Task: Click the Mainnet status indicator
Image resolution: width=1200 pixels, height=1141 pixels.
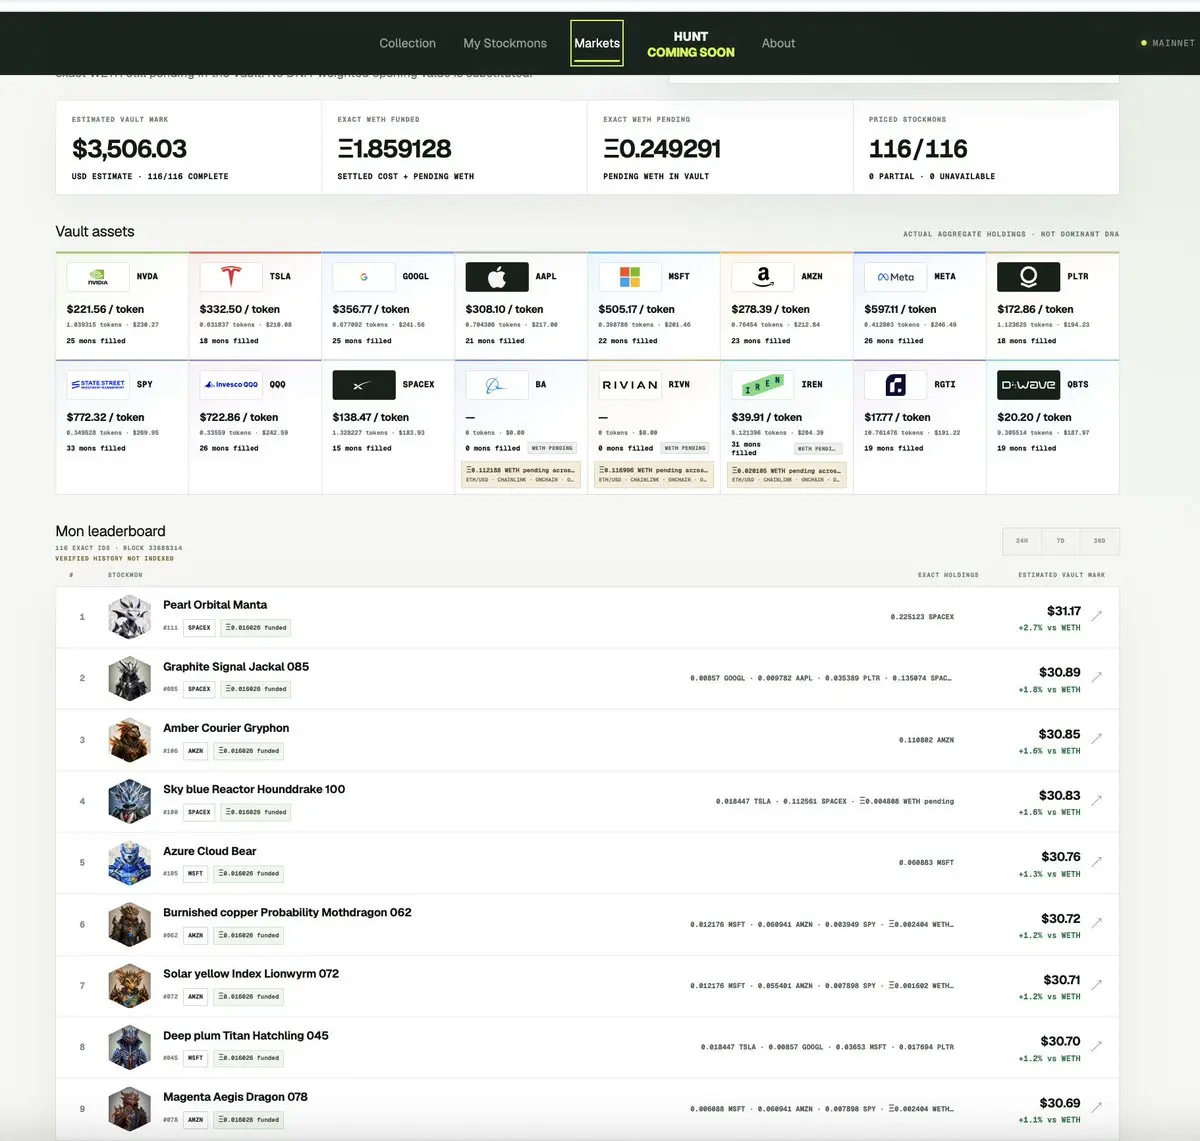Action: point(1167,43)
